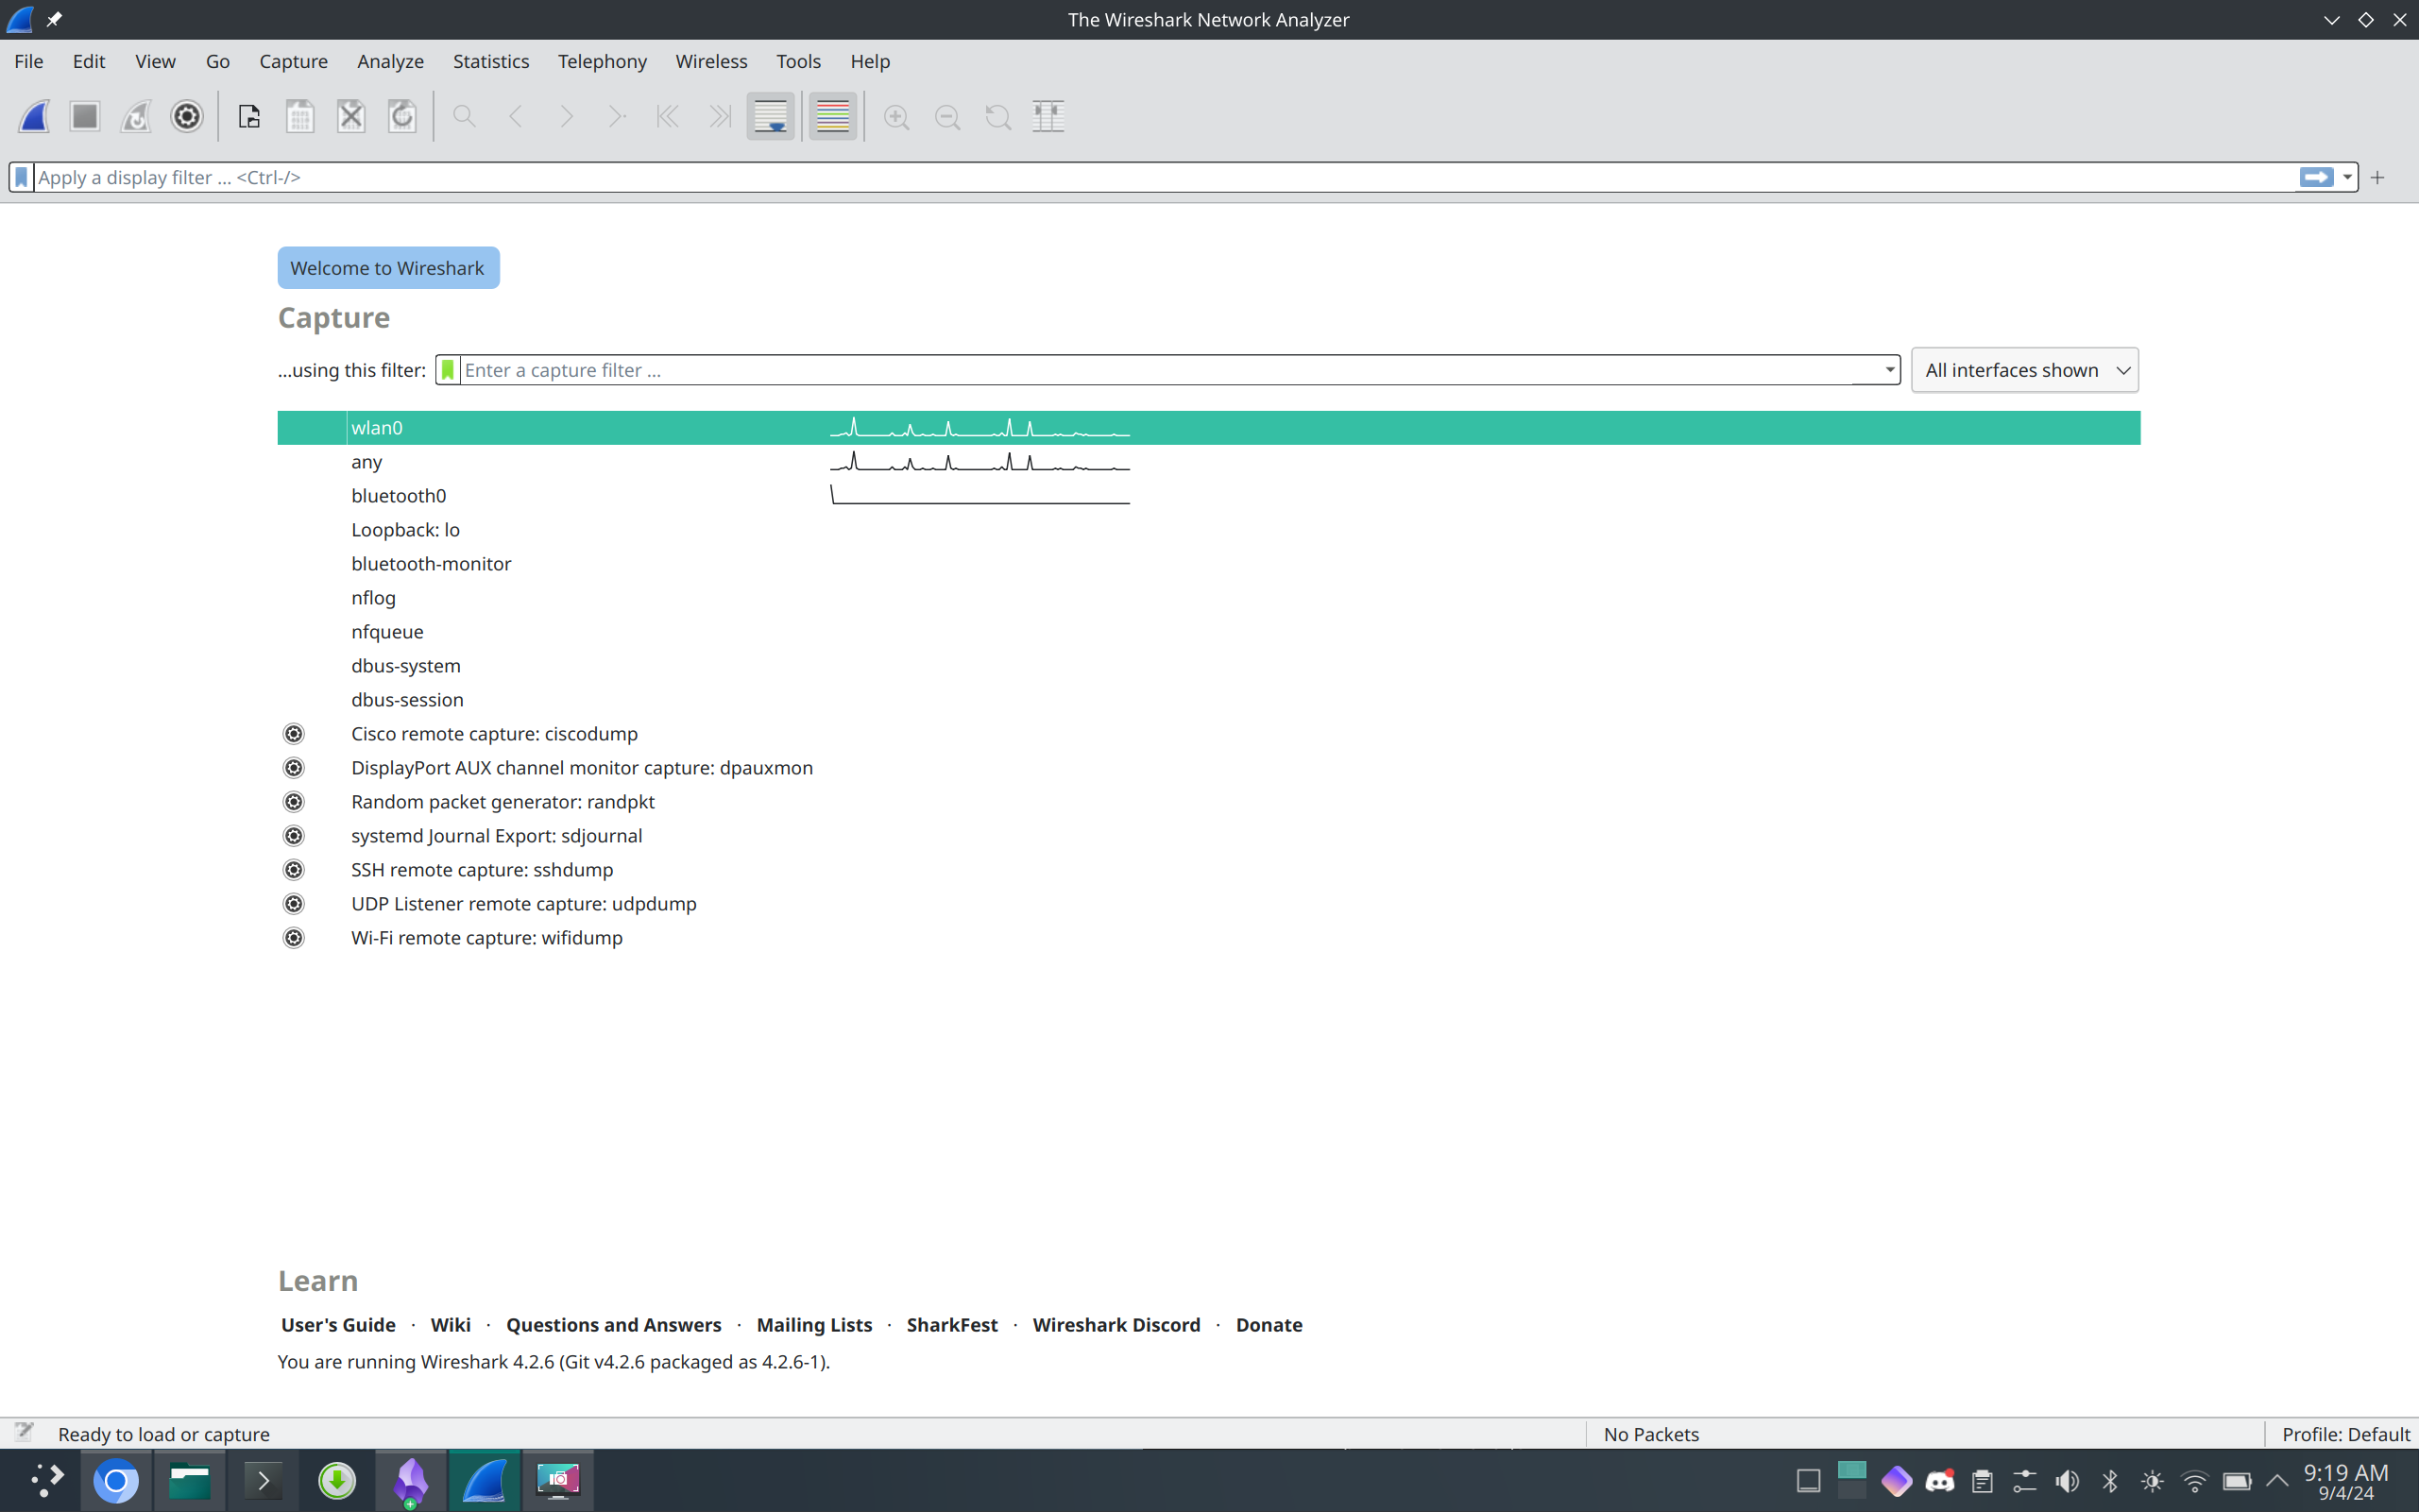Viewport: 2419px width, 1512px height.
Task: Open capture filter history dropdown arrow
Action: click(x=1889, y=370)
